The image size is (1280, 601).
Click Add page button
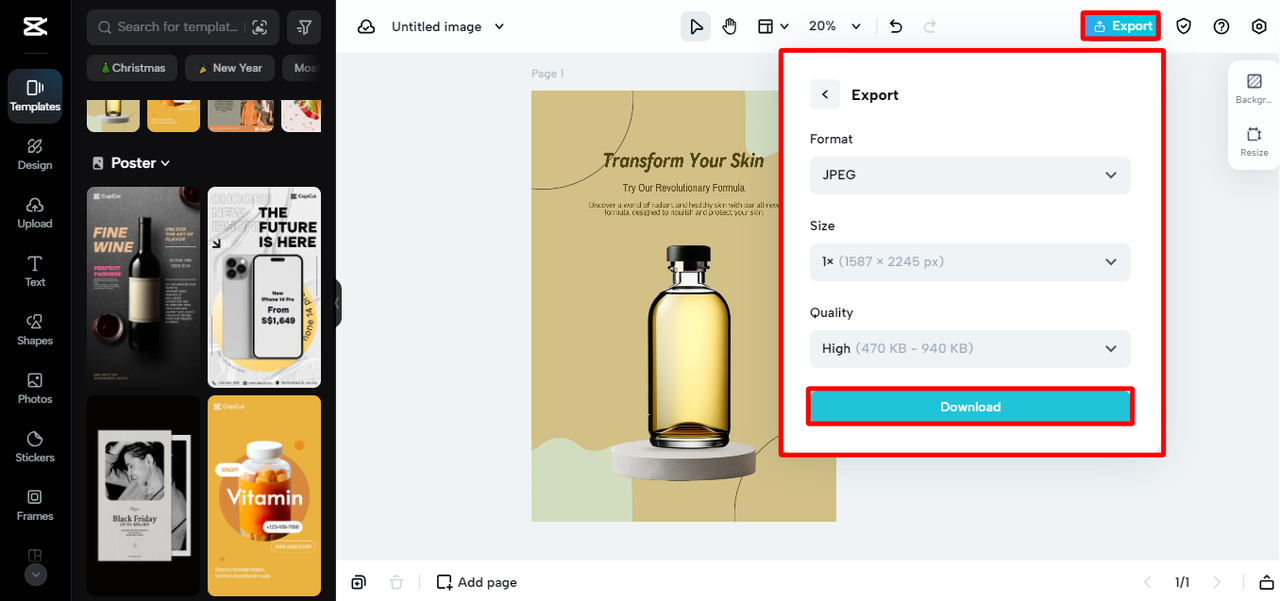click(x=477, y=582)
